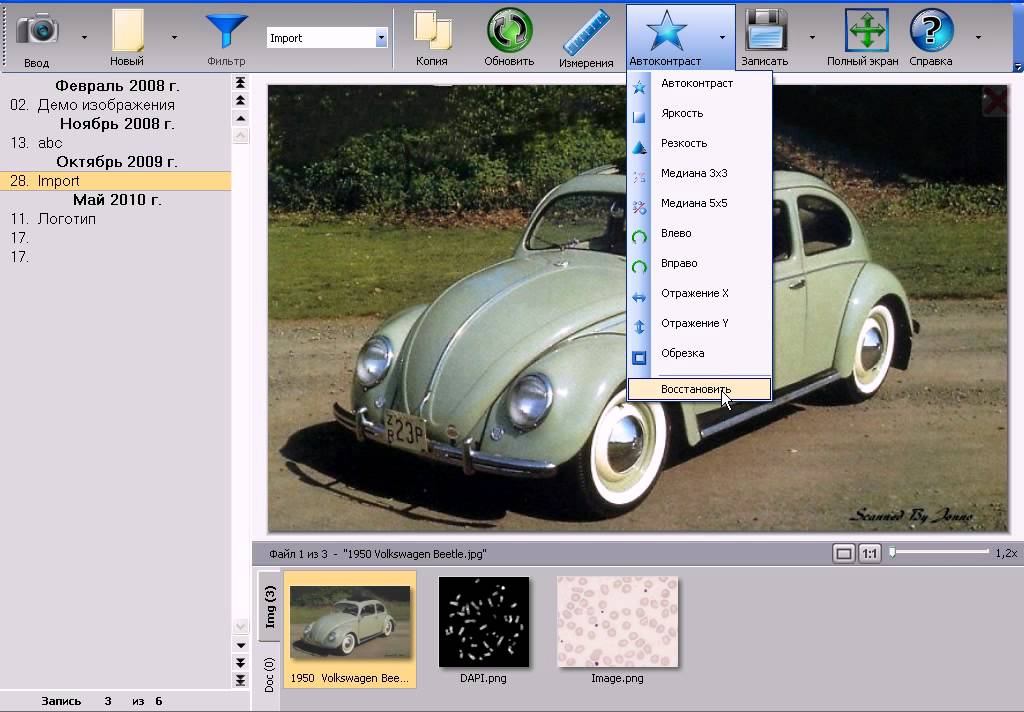Expand the arrow next to Новый
Screen dimensions: 1024x712
(174, 37)
